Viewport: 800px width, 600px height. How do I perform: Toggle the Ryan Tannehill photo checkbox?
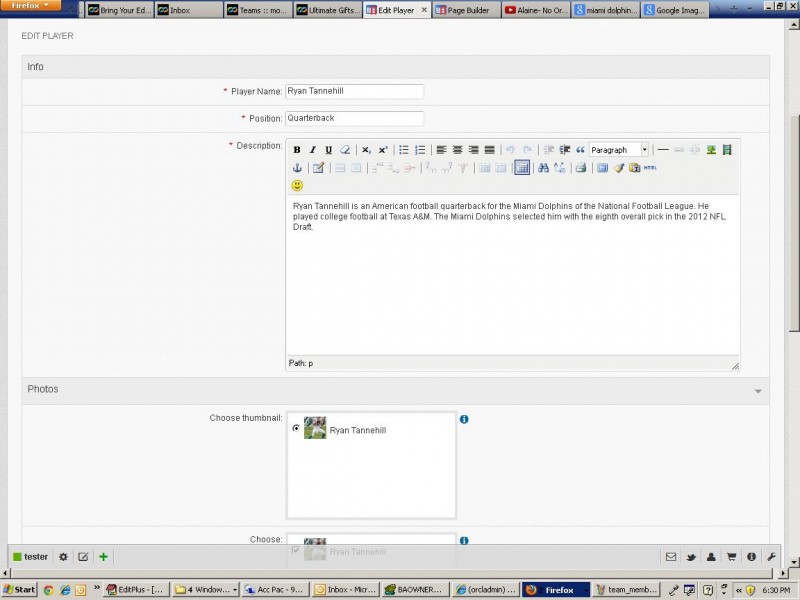(x=295, y=550)
